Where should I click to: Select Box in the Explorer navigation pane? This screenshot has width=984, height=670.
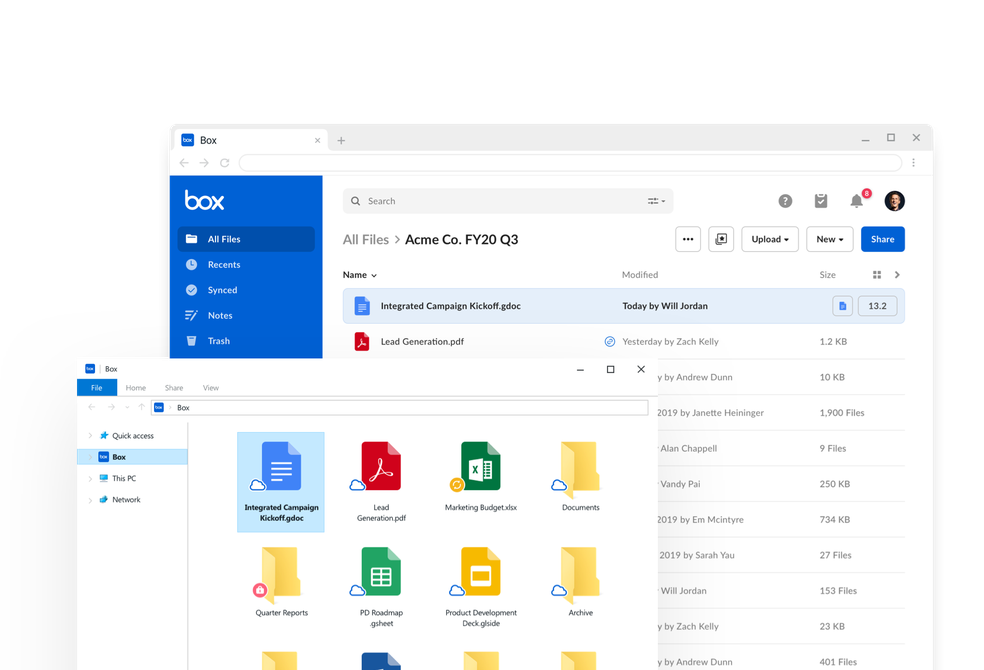pos(132,457)
